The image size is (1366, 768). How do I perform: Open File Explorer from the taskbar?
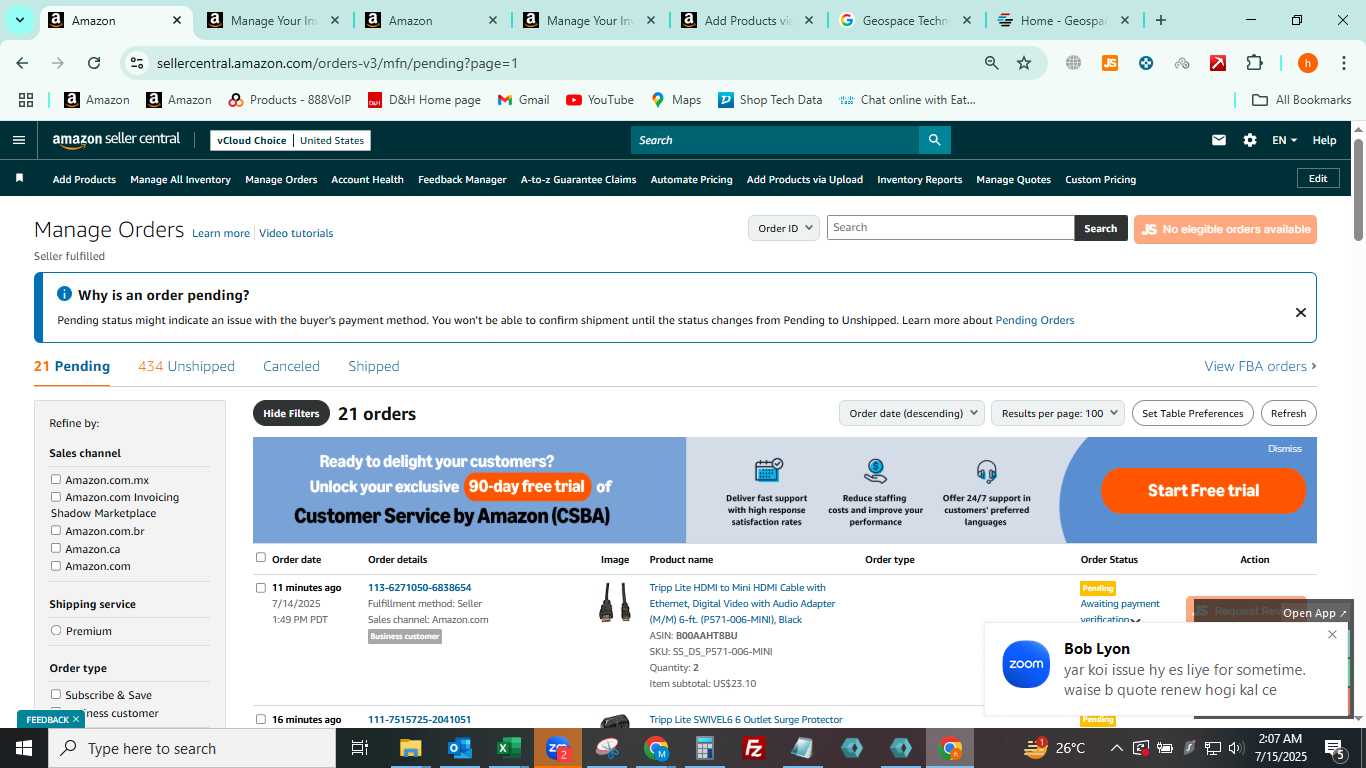click(x=411, y=748)
